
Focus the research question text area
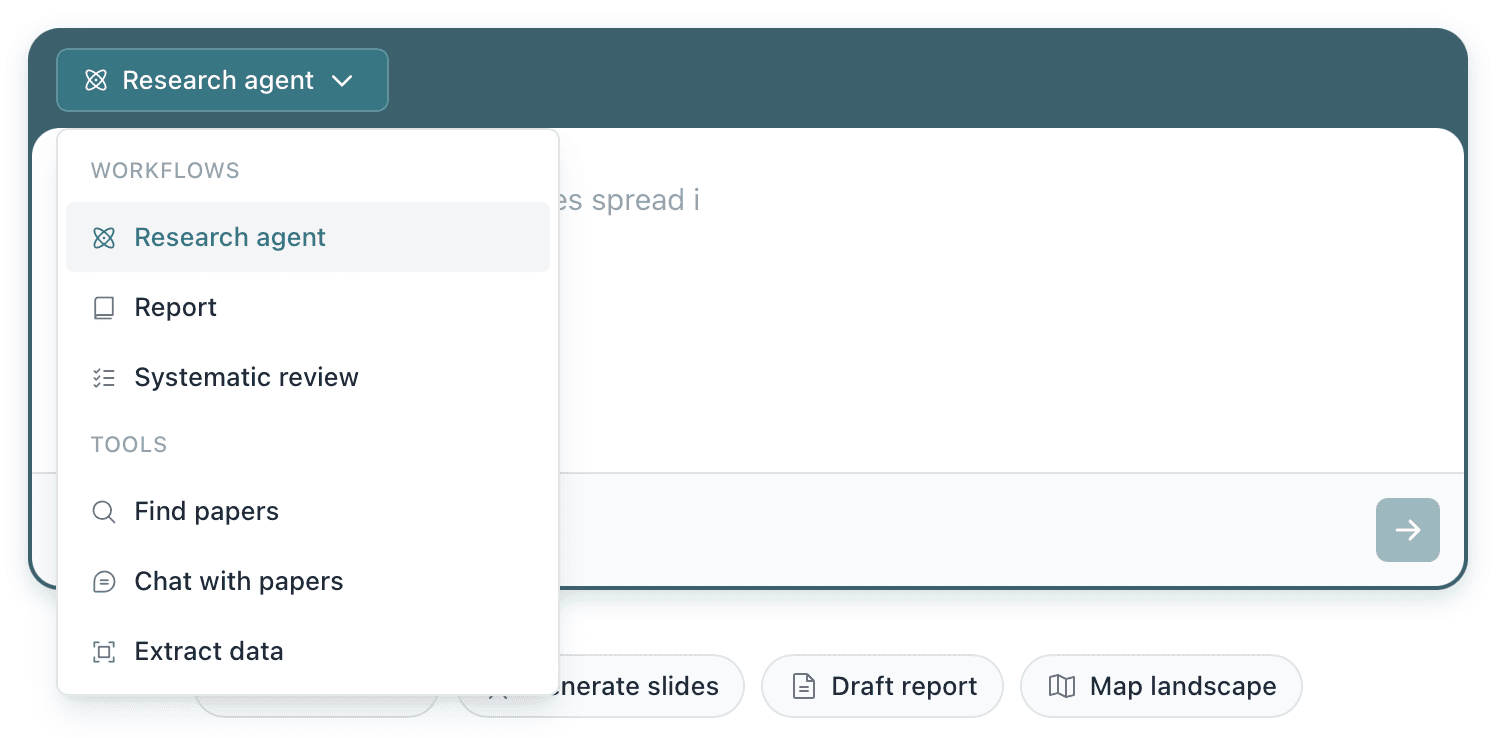click(1010, 300)
